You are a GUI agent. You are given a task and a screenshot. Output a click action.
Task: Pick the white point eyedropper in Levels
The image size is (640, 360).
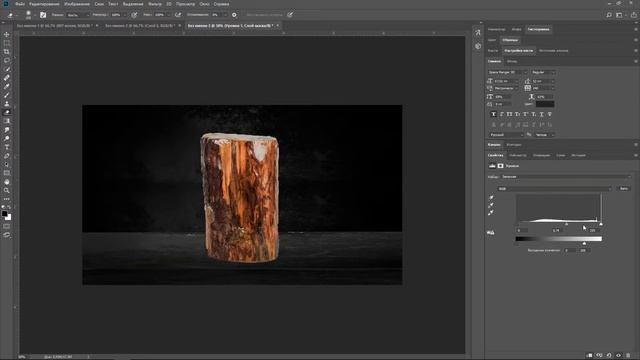click(x=491, y=213)
